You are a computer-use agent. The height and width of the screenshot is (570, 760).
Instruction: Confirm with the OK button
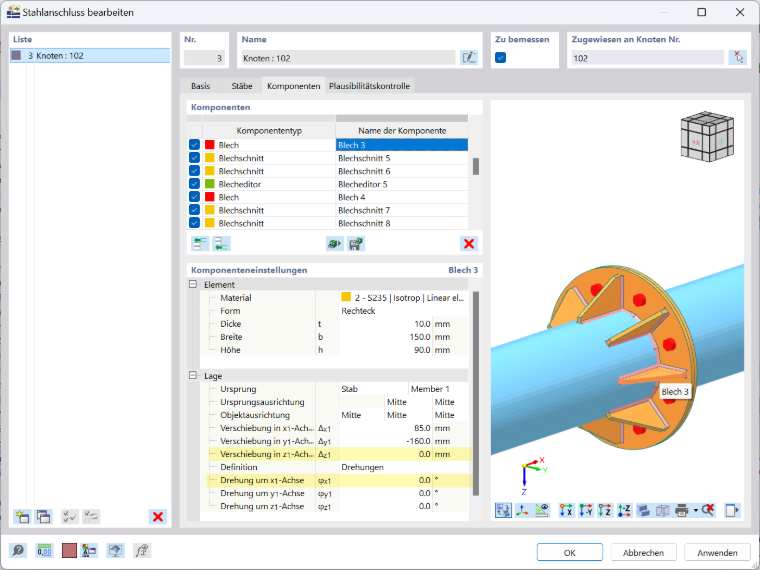click(x=570, y=553)
